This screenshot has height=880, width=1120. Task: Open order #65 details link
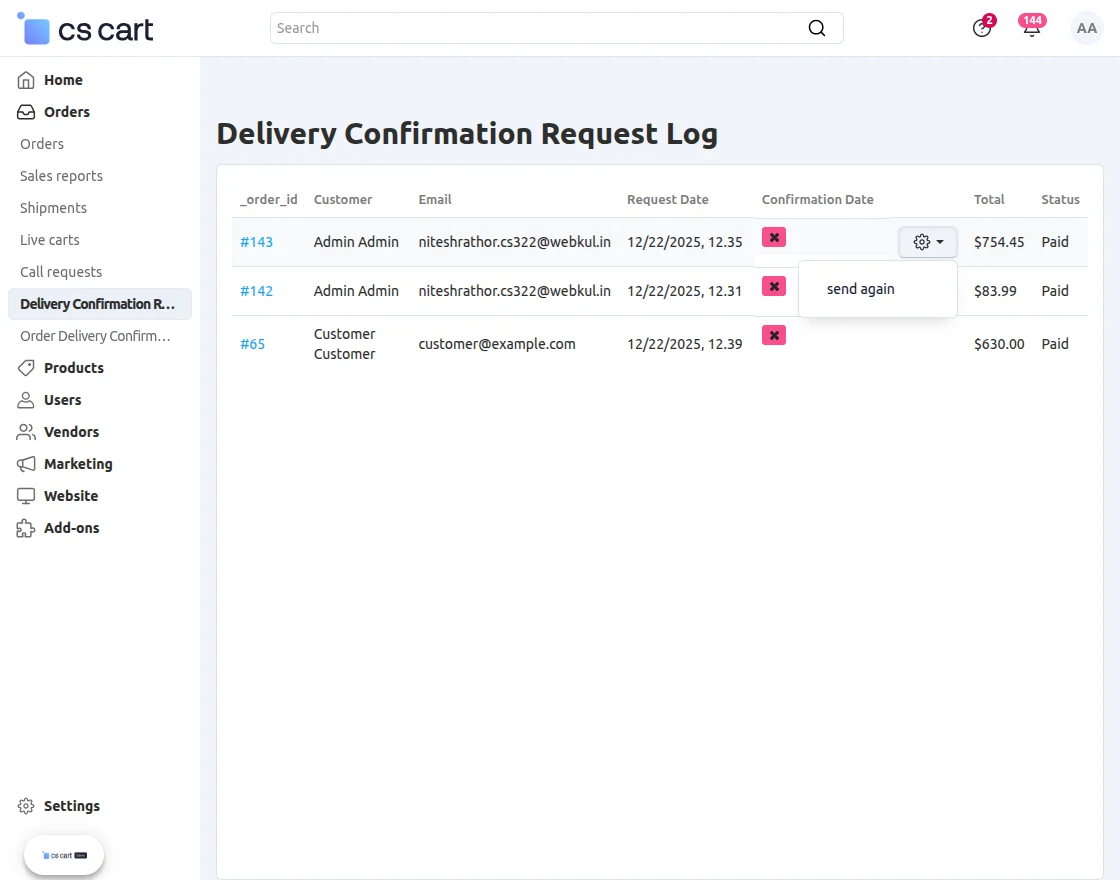(x=253, y=344)
